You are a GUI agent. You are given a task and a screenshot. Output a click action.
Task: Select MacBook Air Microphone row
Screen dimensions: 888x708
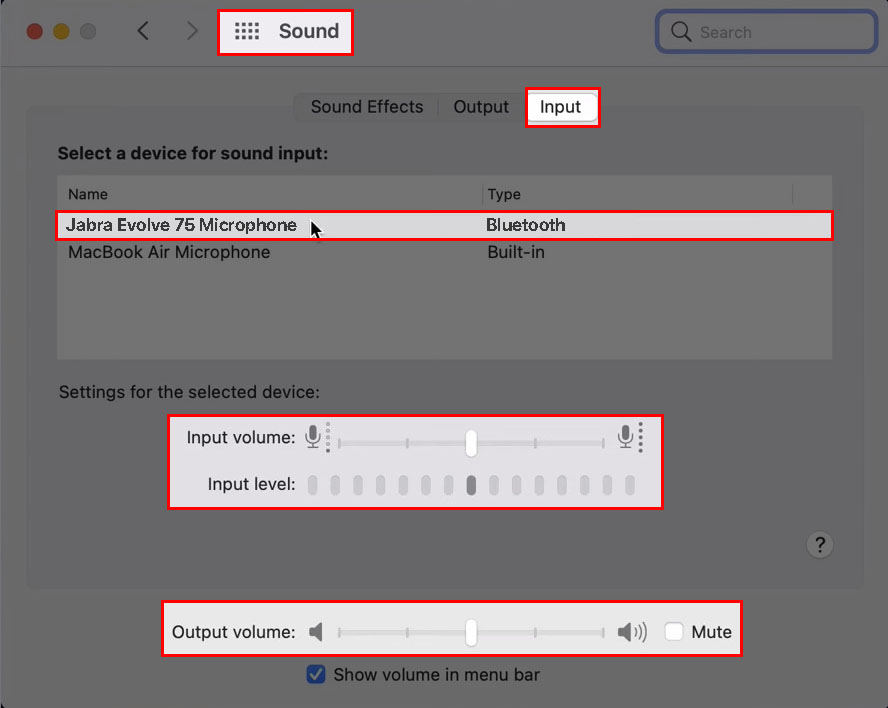[x=444, y=252]
